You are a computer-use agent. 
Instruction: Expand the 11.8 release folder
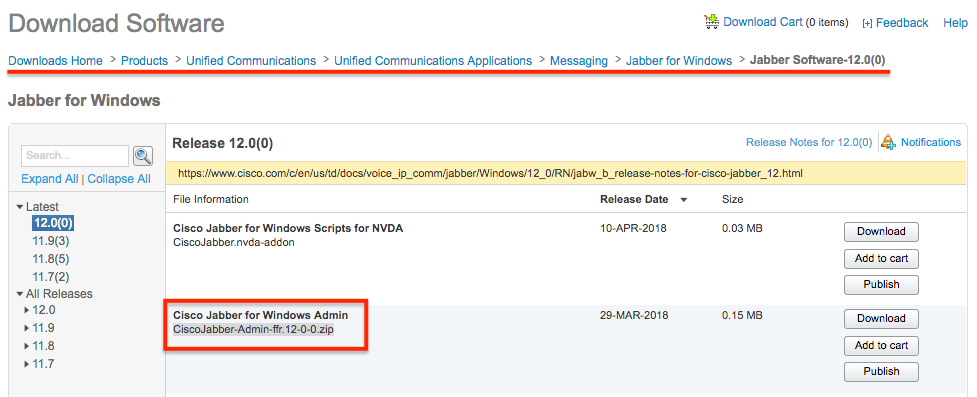pos(27,346)
